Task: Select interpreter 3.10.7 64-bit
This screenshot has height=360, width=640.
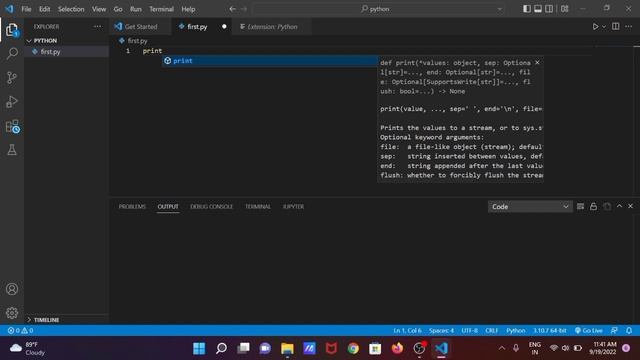Action: point(549,330)
